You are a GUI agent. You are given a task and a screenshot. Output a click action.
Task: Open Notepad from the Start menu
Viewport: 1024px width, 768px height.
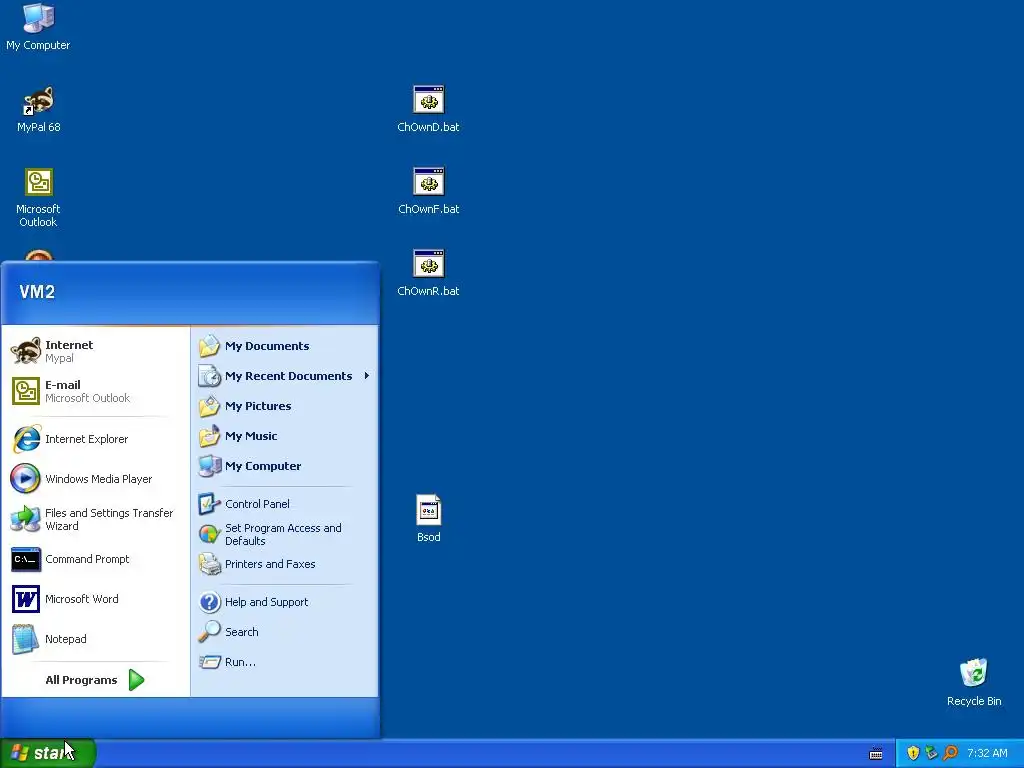point(95,639)
